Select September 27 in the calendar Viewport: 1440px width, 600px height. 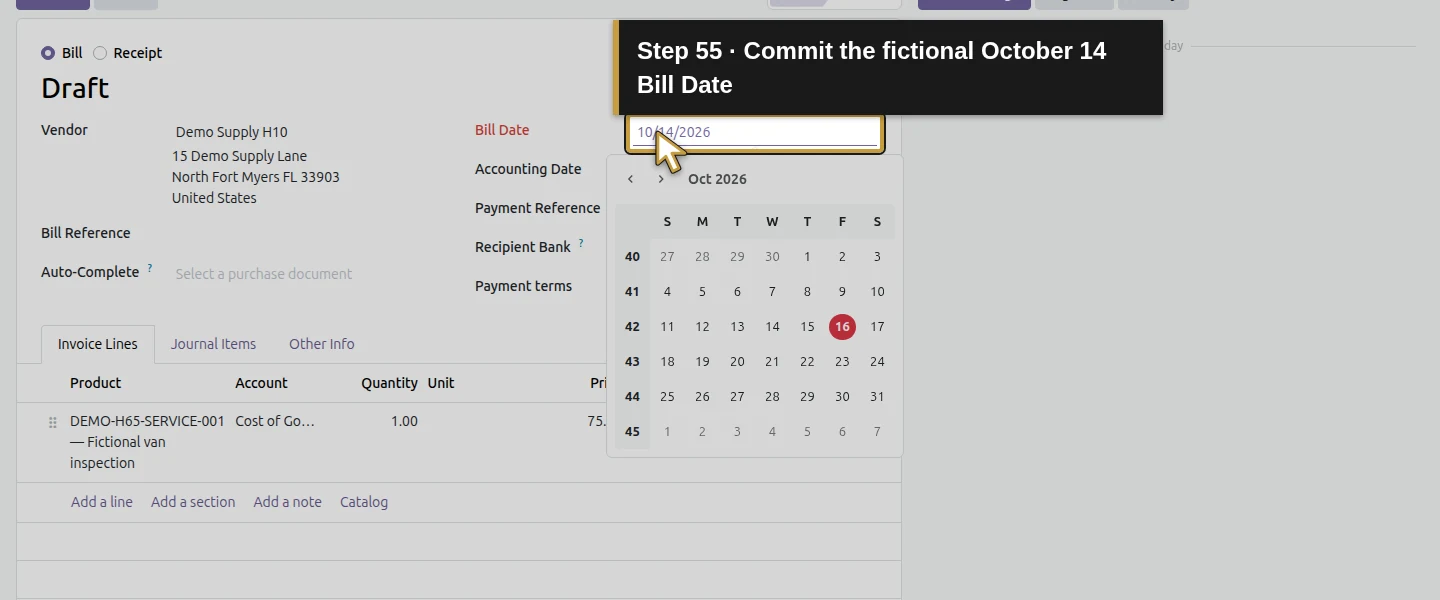click(x=667, y=257)
